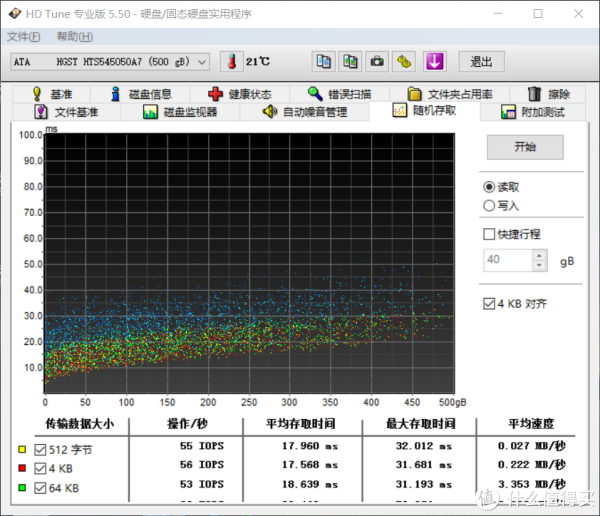
Task: Click the 56 IOPS value
Action: pos(202,465)
